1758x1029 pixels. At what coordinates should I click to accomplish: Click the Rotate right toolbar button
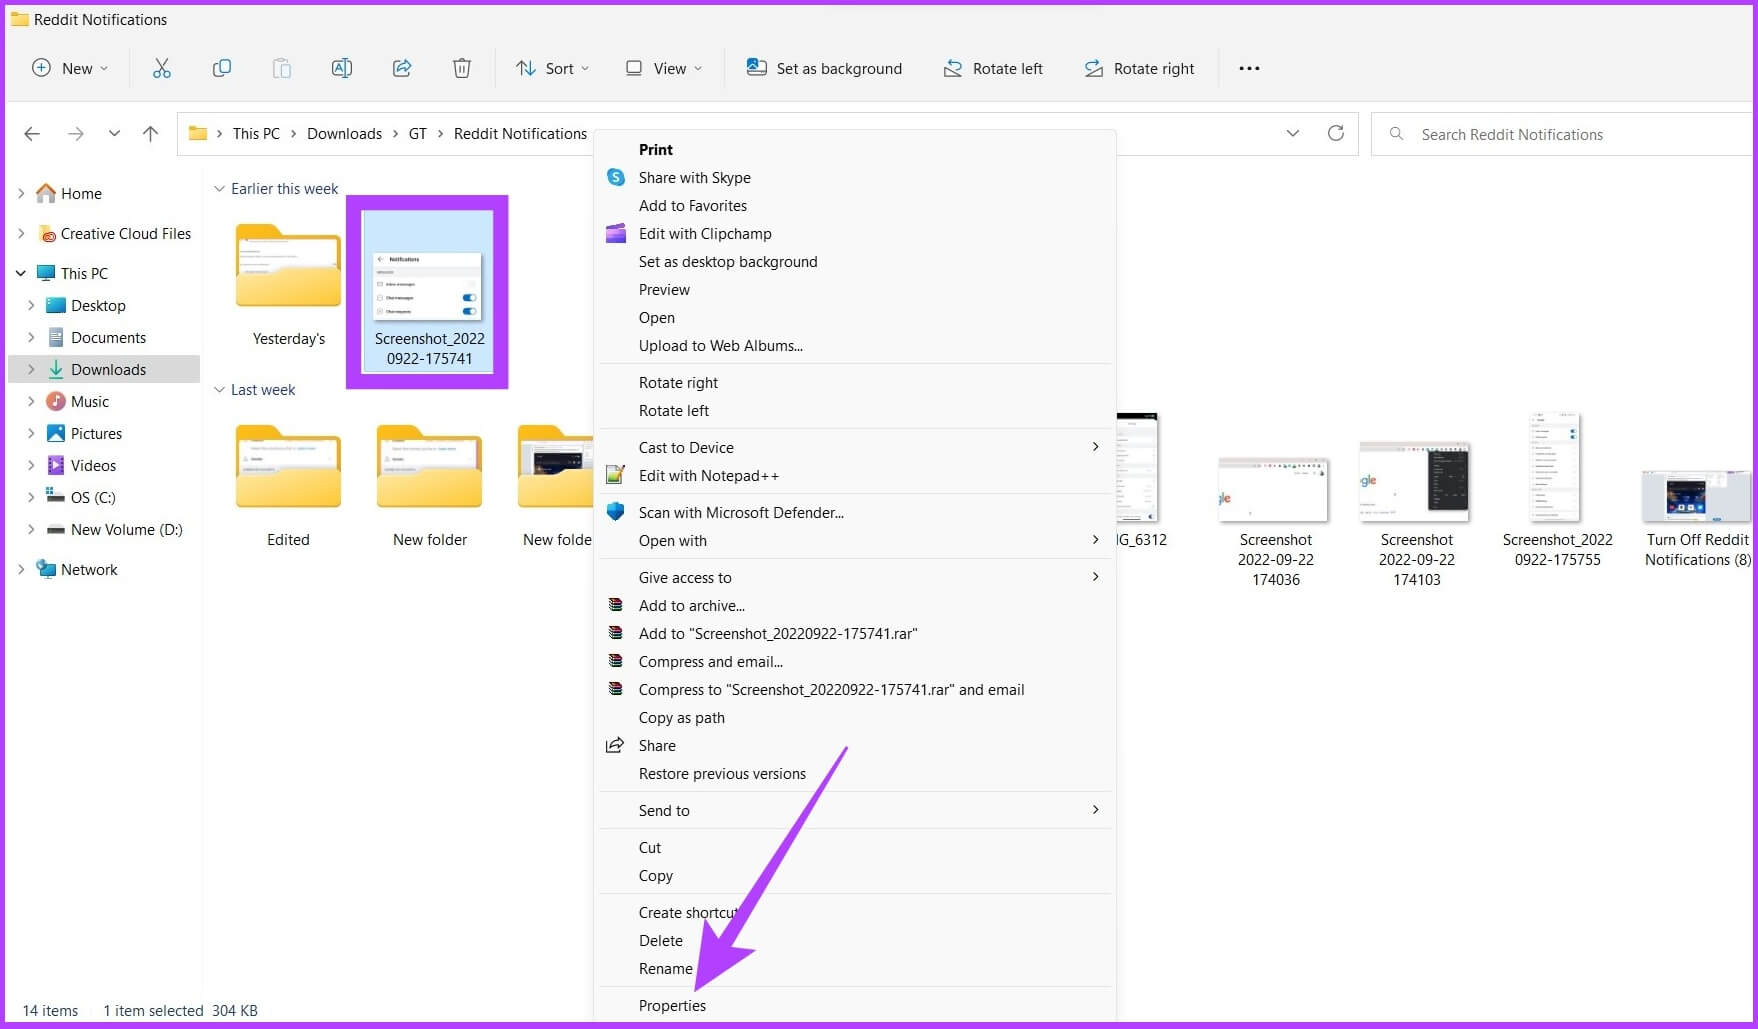coord(1139,68)
